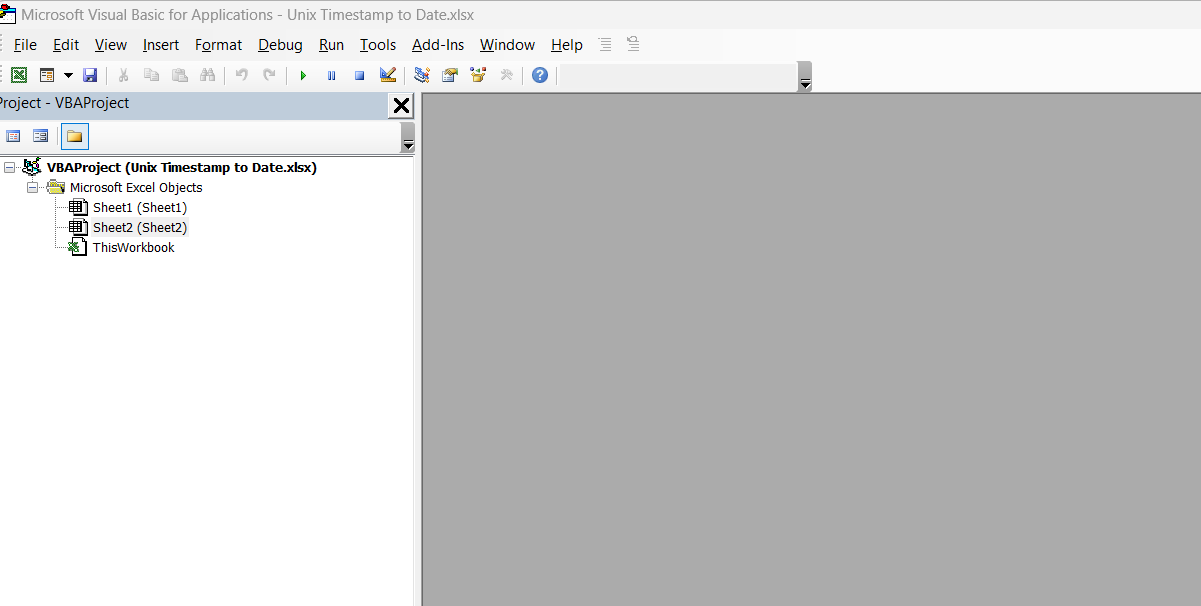Select the Microsoft Excel Objects folder
This screenshot has height=606, width=1201.
click(136, 188)
